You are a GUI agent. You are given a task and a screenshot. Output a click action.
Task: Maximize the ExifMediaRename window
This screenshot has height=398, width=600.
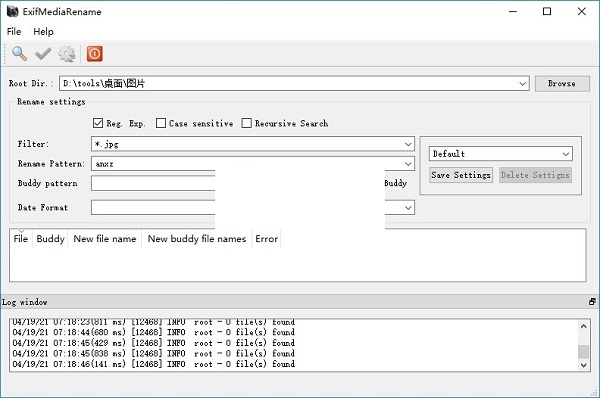pos(547,11)
